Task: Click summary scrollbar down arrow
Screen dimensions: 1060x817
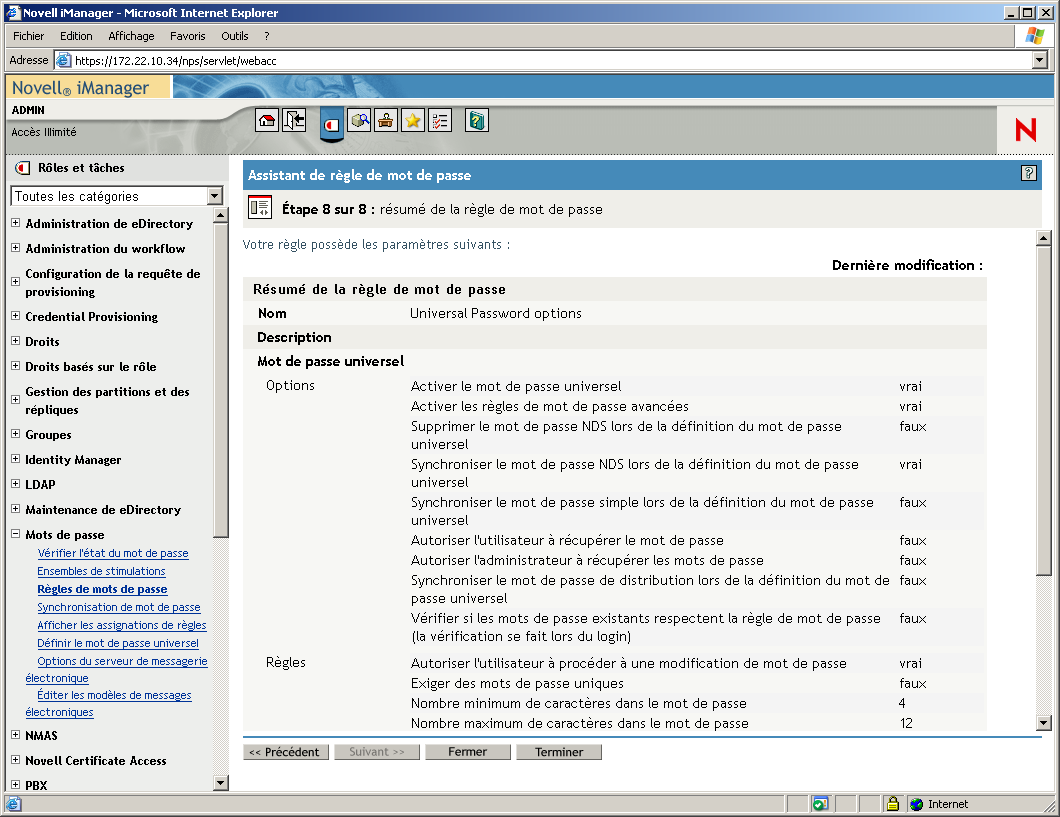Action: coord(1044,722)
